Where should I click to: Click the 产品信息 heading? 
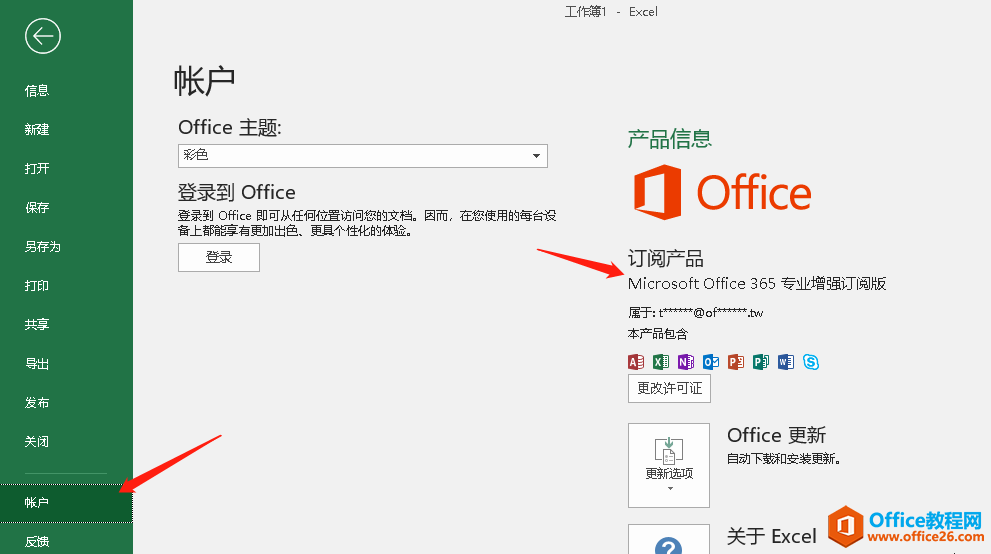[669, 138]
